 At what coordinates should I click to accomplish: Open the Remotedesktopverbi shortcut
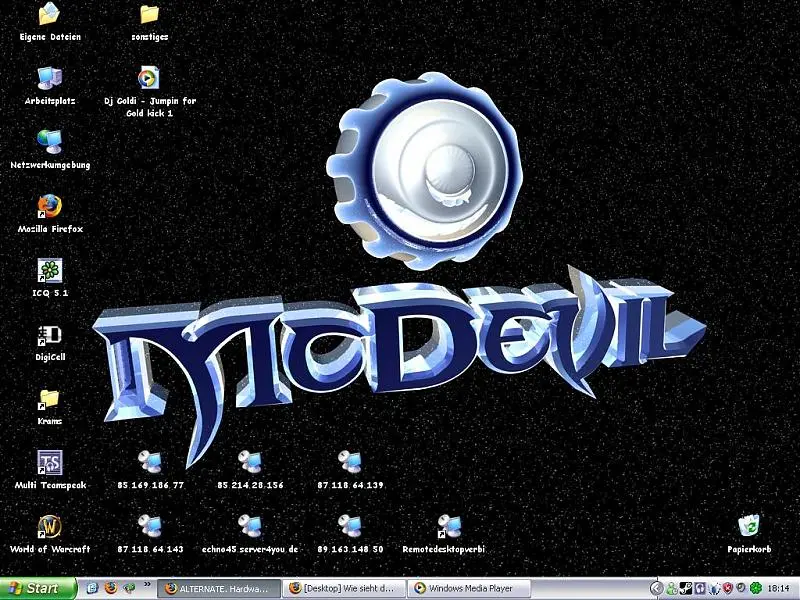tap(449, 527)
